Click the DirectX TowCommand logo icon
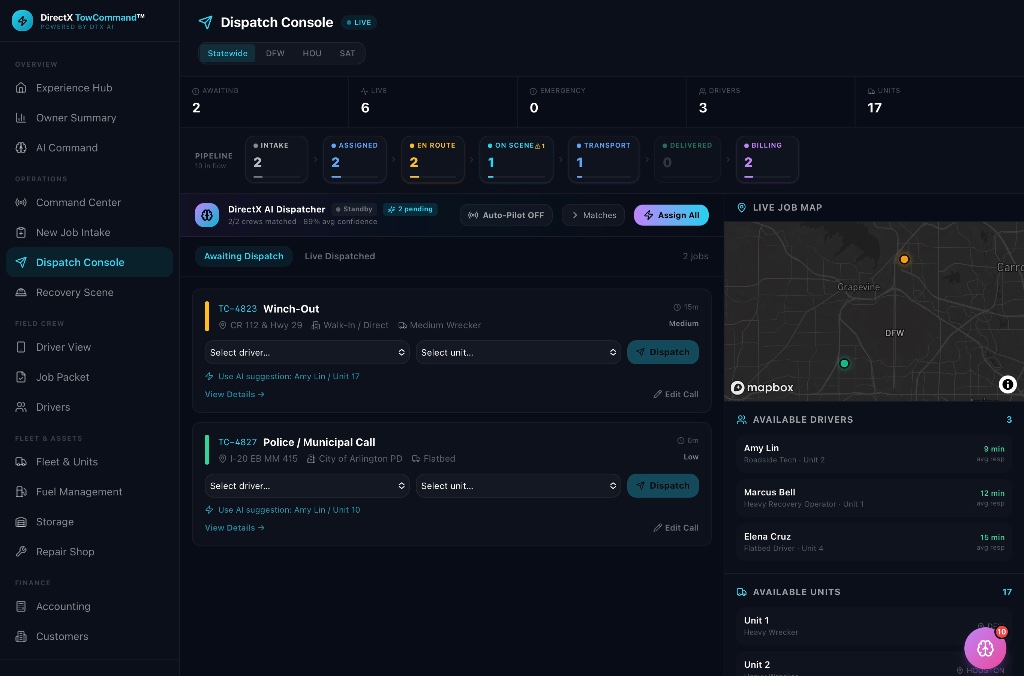 point(22,21)
